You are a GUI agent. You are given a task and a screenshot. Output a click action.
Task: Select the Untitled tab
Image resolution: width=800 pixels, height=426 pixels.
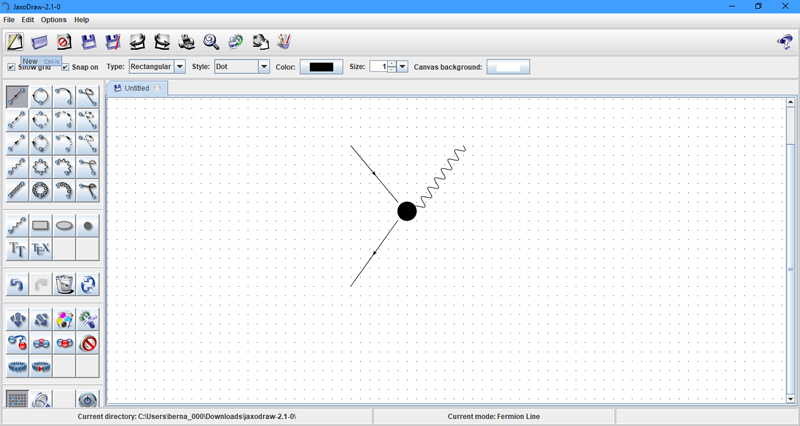[x=137, y=88]
